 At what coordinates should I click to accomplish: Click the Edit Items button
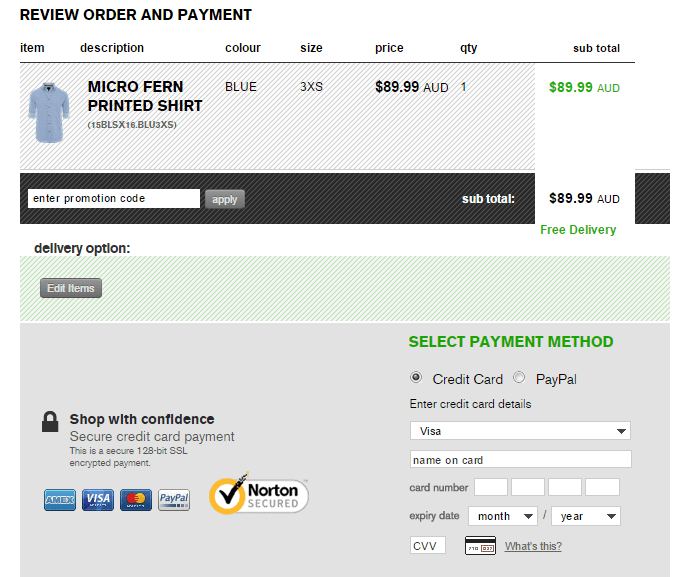[x=71, y=288]
